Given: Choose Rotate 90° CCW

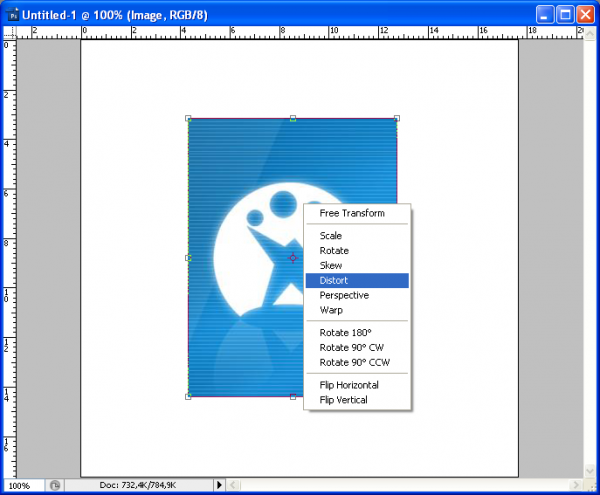Looking at the screenshot, I should [x=354, y=362].
